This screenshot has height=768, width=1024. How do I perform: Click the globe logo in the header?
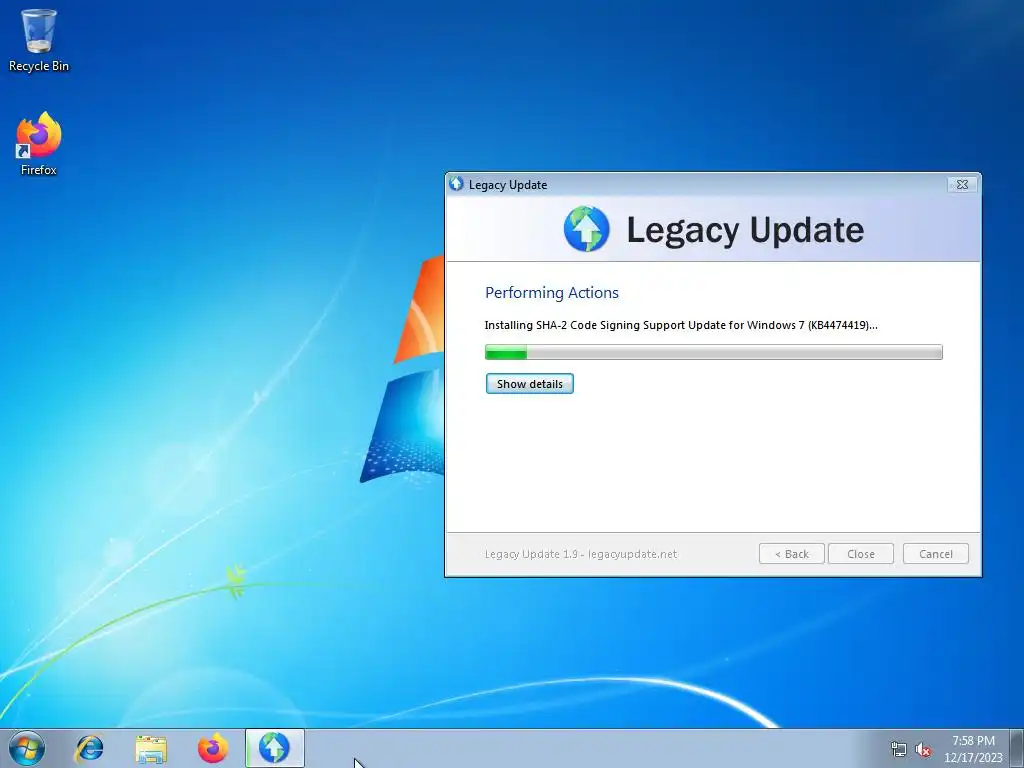coord(586,229)
